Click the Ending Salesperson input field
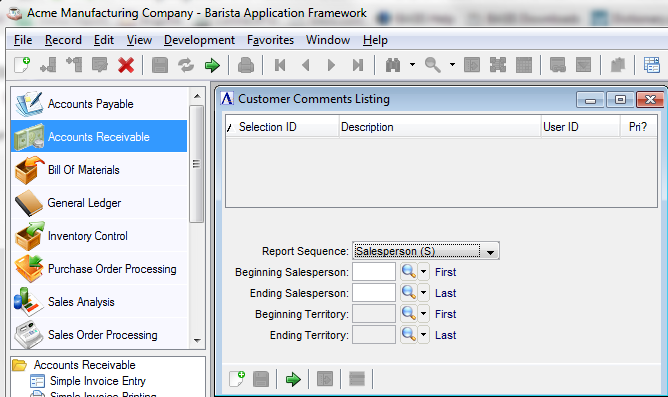Screen dimensions: 668x397 point(374,293)
